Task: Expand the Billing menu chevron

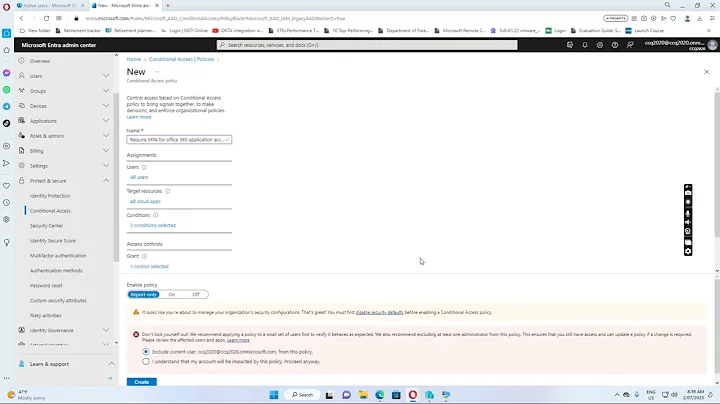Action: coord(106,151)
